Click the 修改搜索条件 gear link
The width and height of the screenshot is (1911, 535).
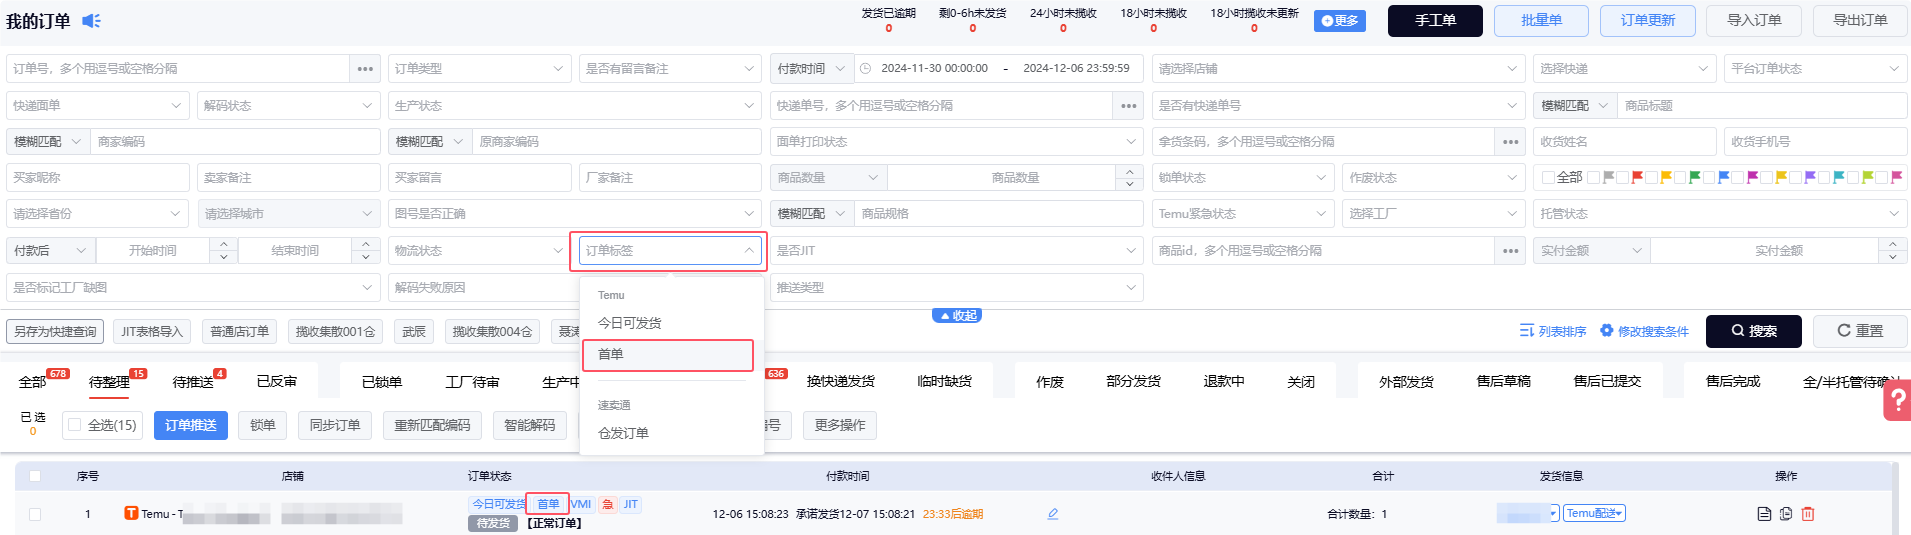(x=1644, y=331)
